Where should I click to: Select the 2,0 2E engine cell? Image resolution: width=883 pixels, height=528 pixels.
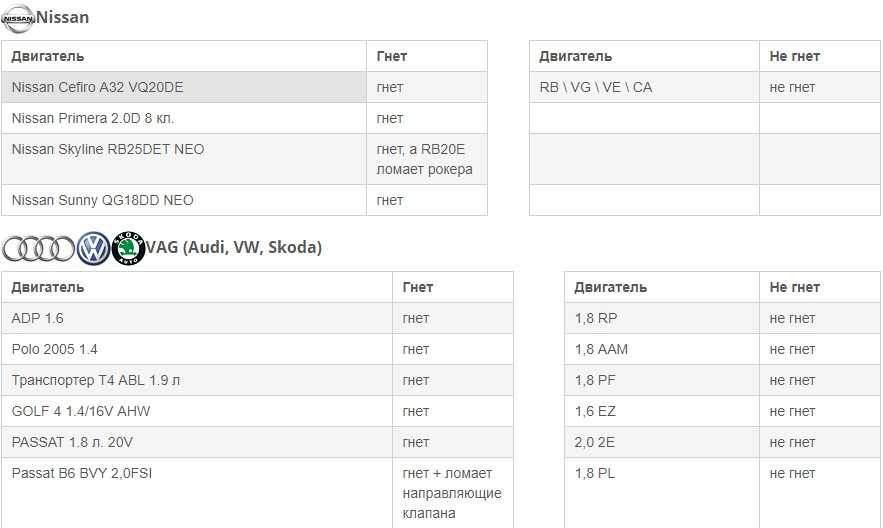662,442
